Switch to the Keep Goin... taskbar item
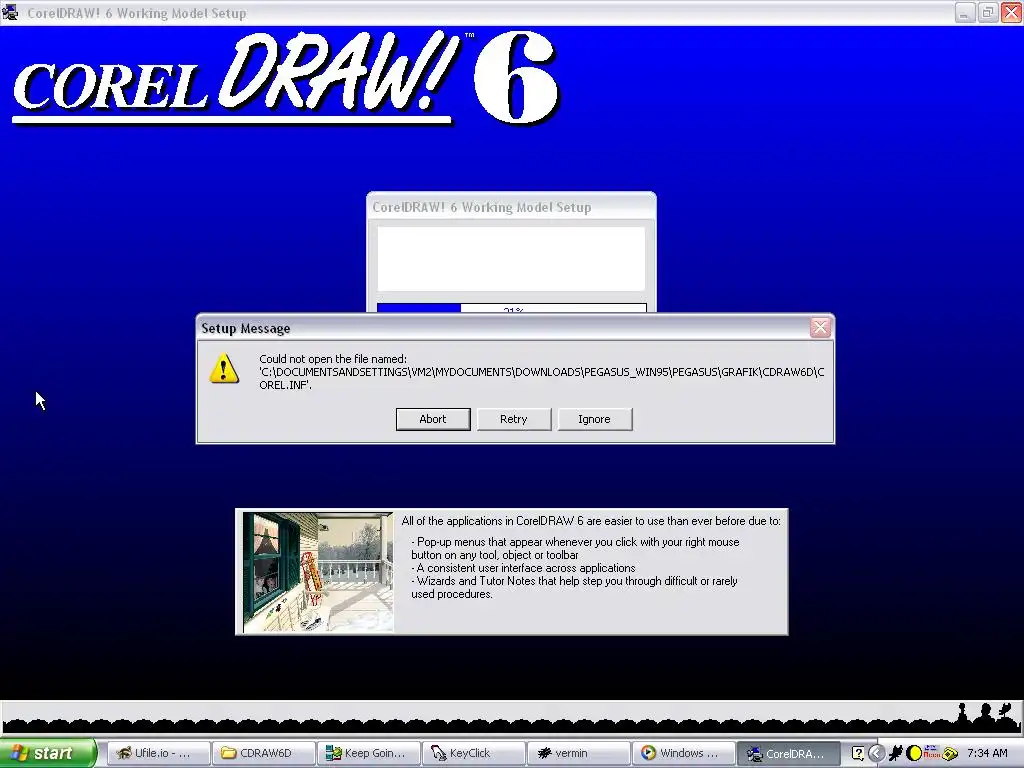 368,753
